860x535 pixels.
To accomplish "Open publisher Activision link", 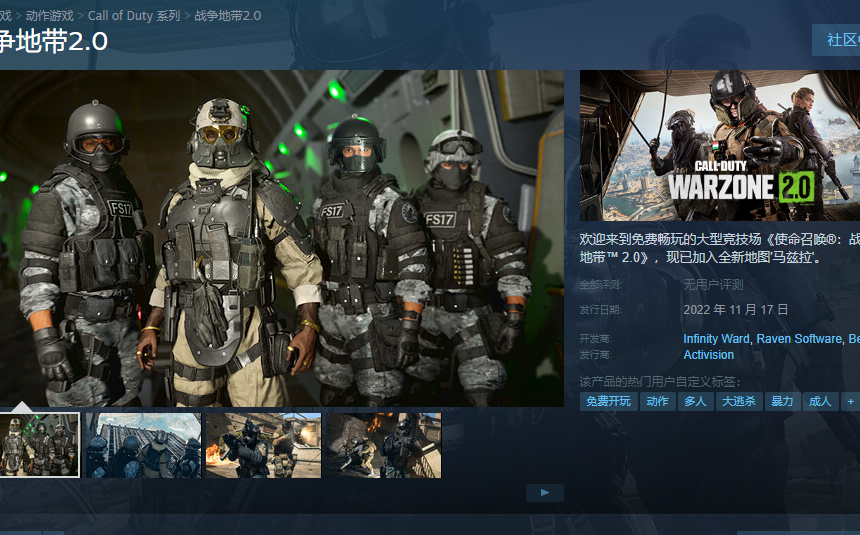I will [x=709, y=354].
